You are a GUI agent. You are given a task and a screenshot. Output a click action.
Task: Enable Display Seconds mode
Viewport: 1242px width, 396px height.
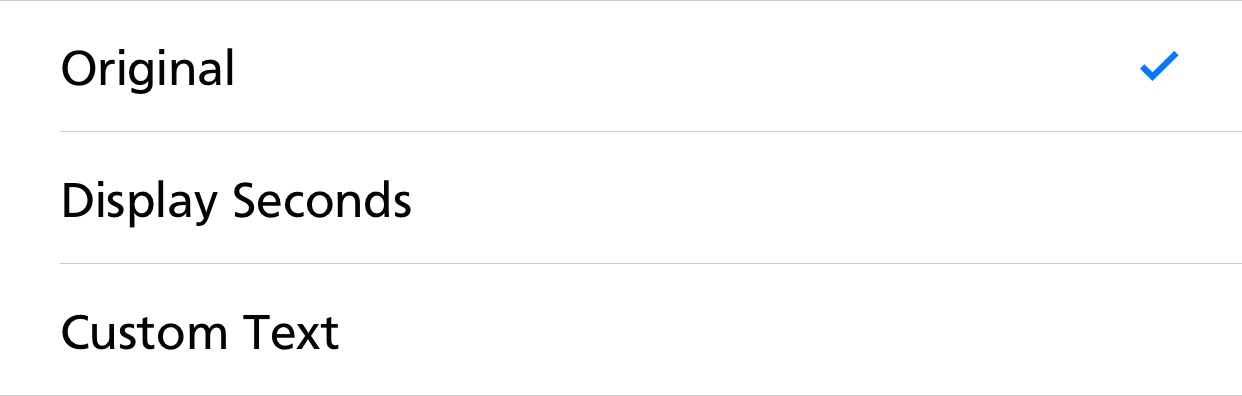pyautogui.click(x=621, y=198)
